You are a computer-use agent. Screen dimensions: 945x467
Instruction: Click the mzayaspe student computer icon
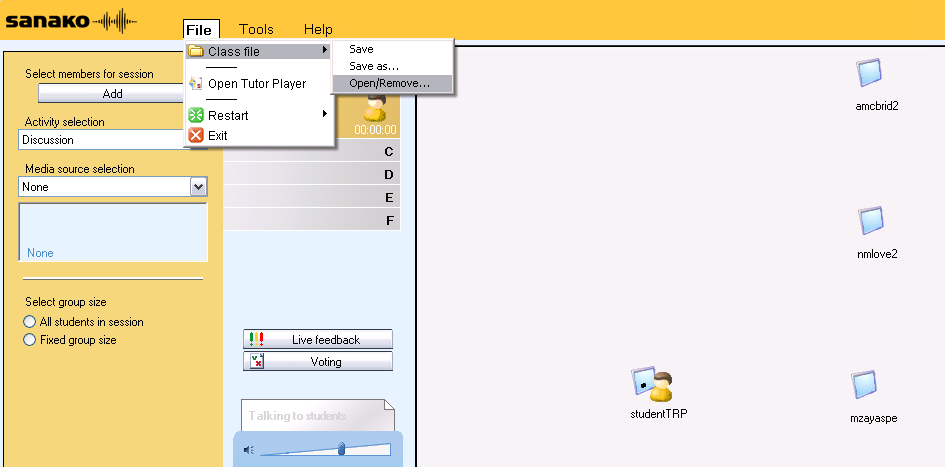click(x=865, y=385)
